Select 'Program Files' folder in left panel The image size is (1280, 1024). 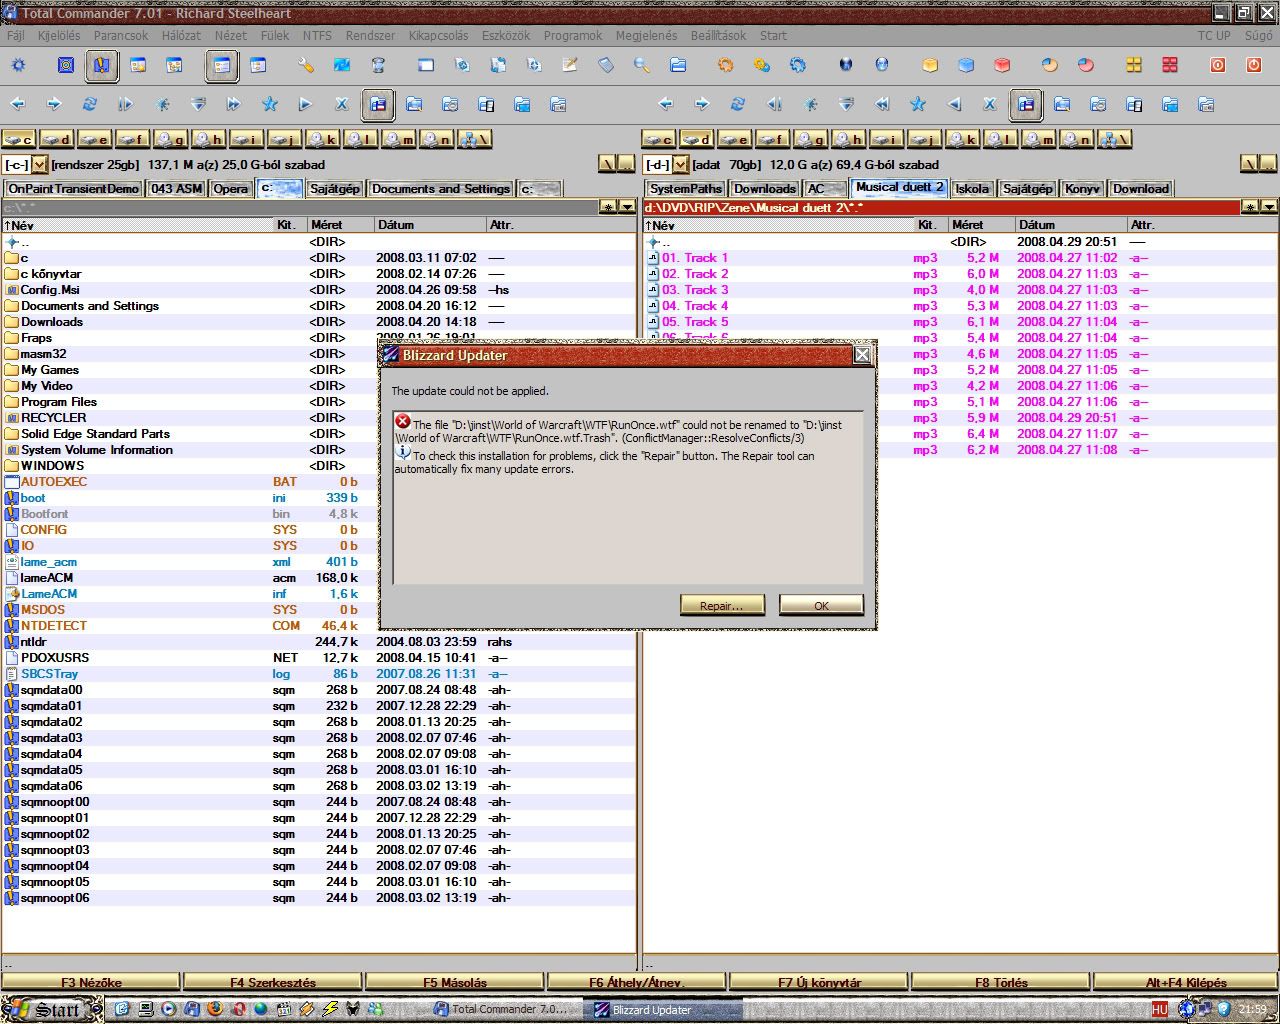tap(318, 402)
